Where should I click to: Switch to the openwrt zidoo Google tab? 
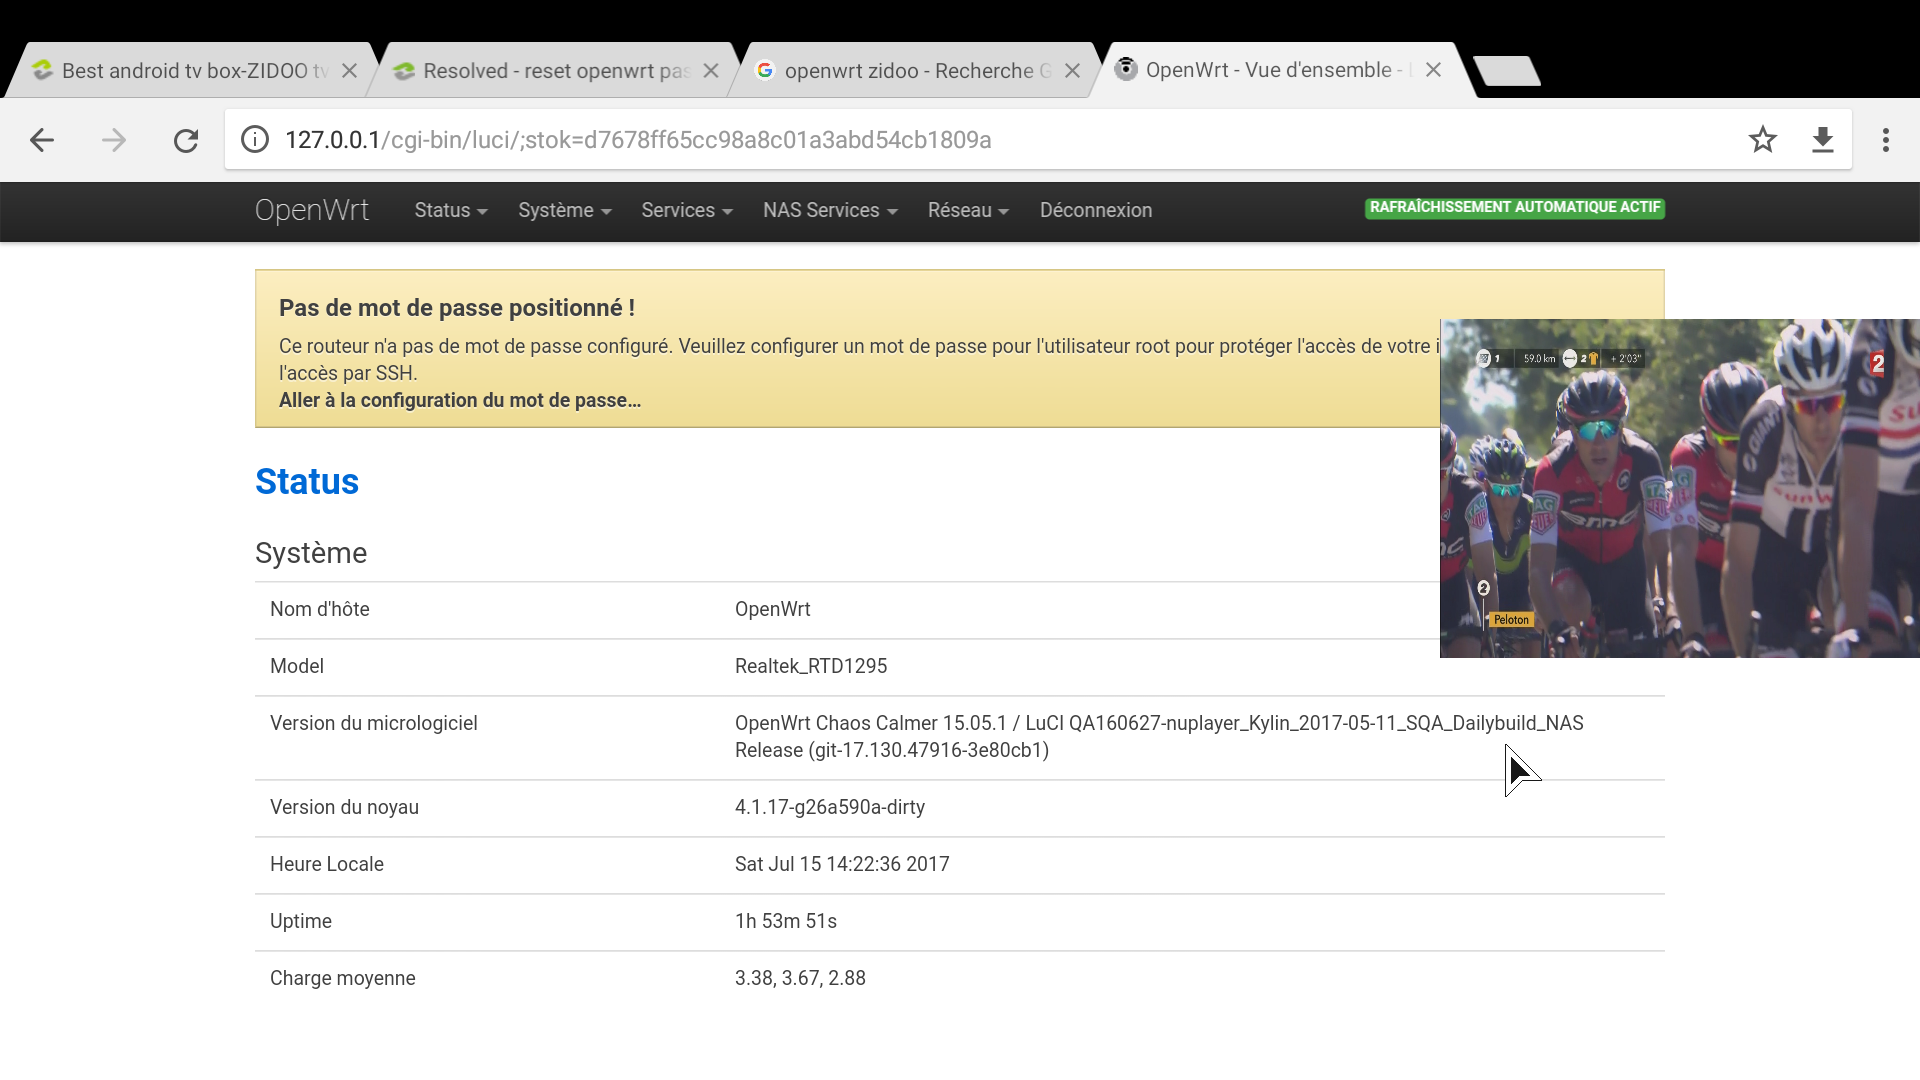[905, 71]
